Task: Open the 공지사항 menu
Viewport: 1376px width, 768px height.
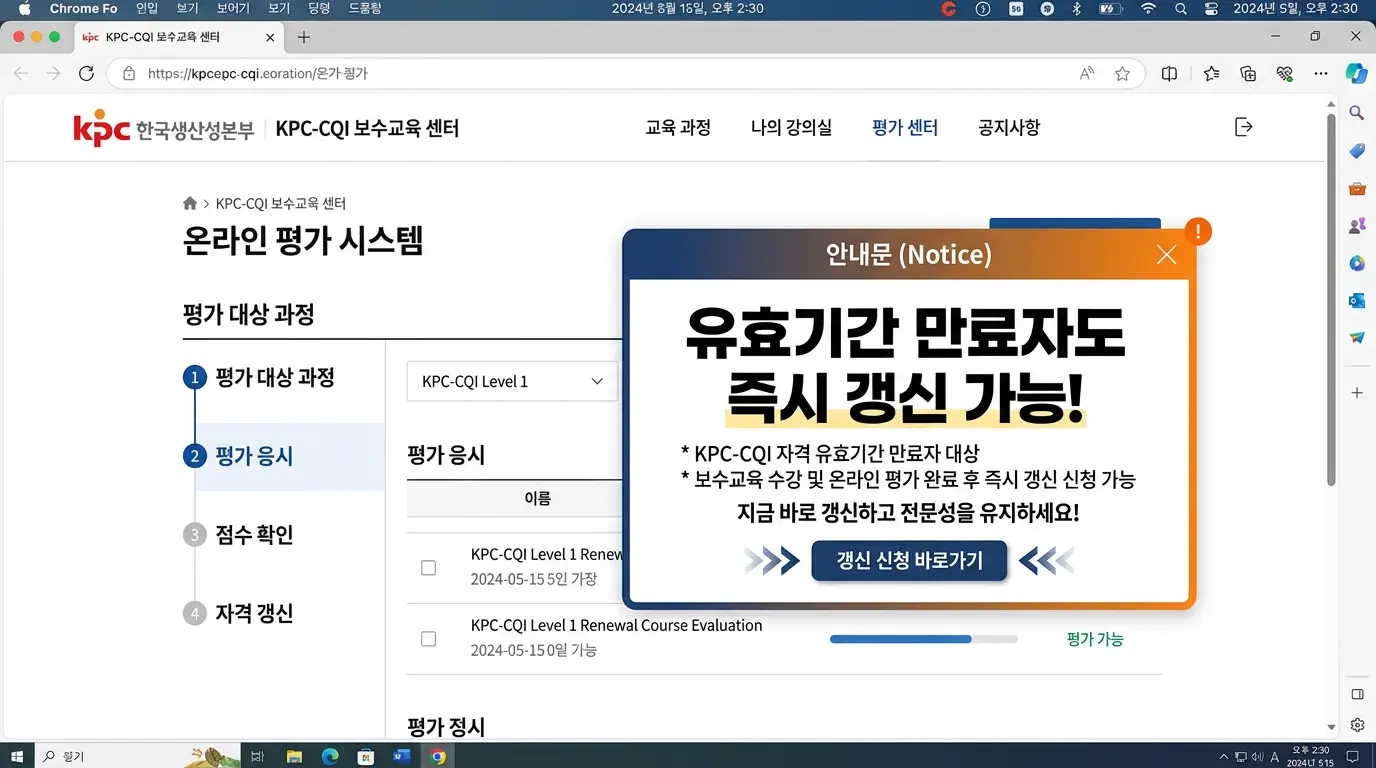Action: 1009,127
